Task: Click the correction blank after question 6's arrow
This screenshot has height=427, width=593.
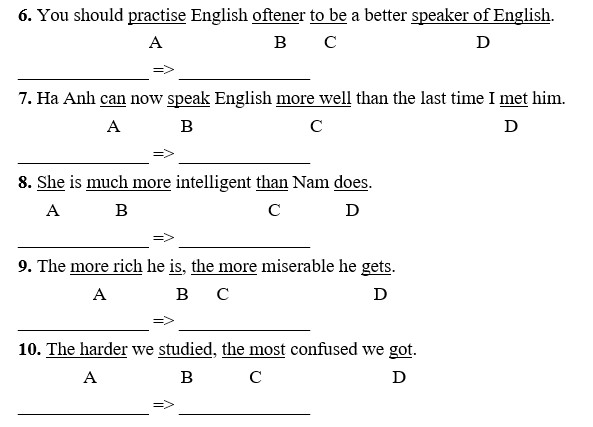Action: (x=245, y=79)
